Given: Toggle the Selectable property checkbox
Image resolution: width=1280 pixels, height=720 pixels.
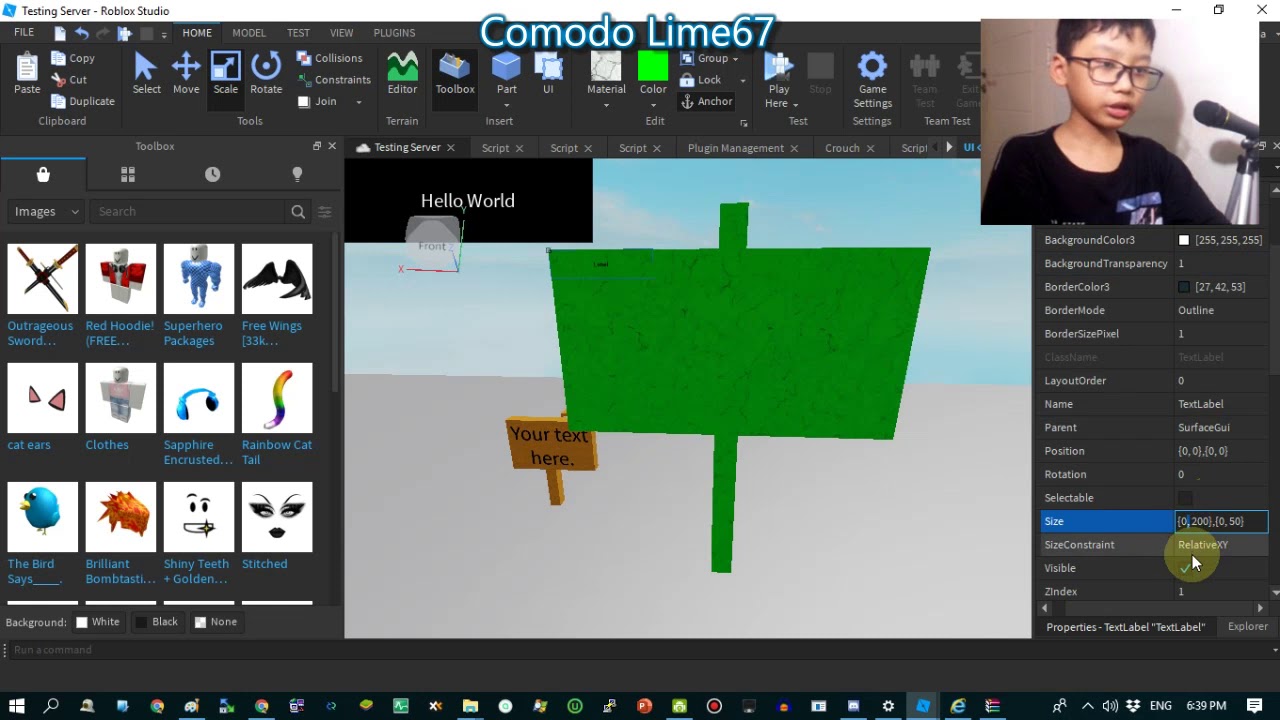Looking at the screenshot, I should click(1185, 498).
